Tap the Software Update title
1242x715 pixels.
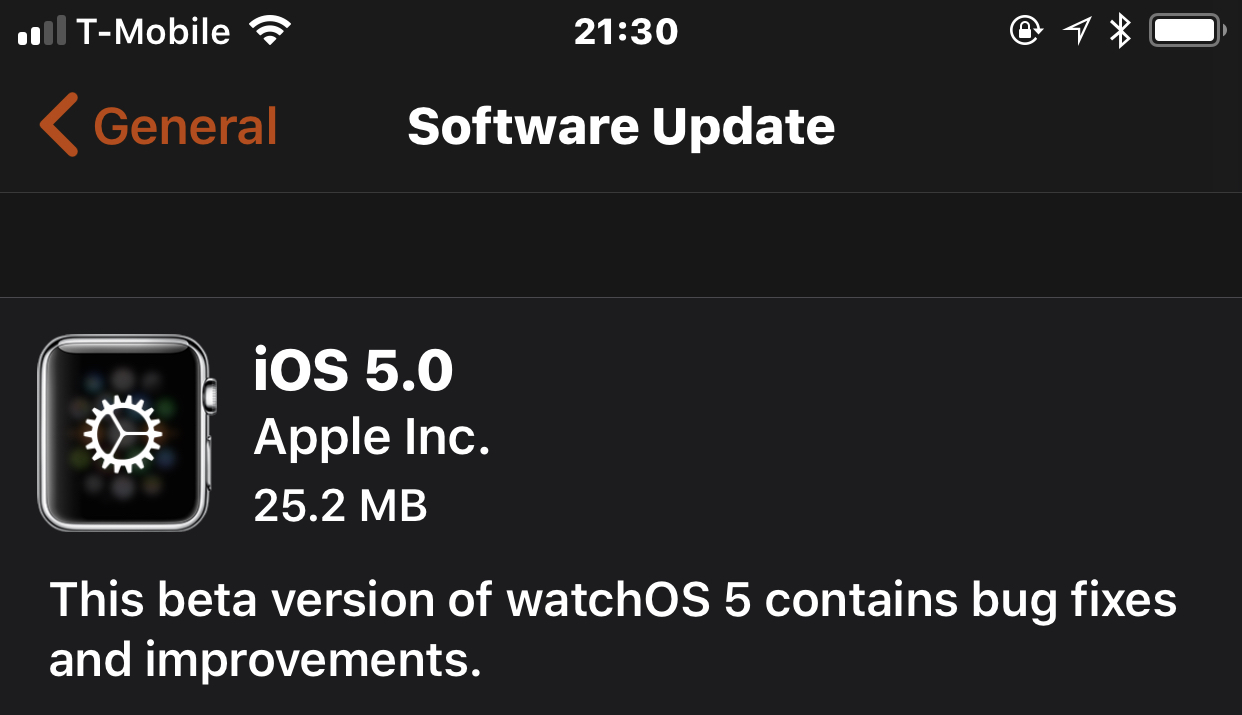(x=621, y=126)
